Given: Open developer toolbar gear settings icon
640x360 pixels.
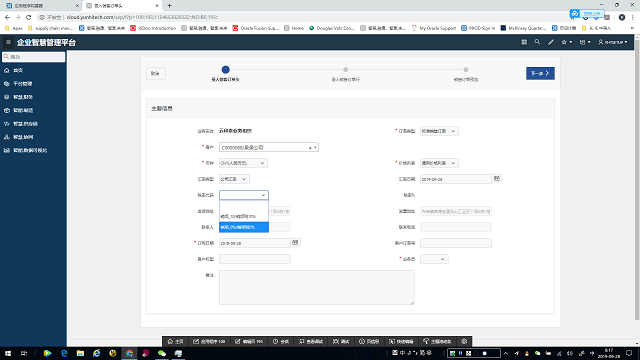Looking at the screenshot, I should (x=464, y=341).
